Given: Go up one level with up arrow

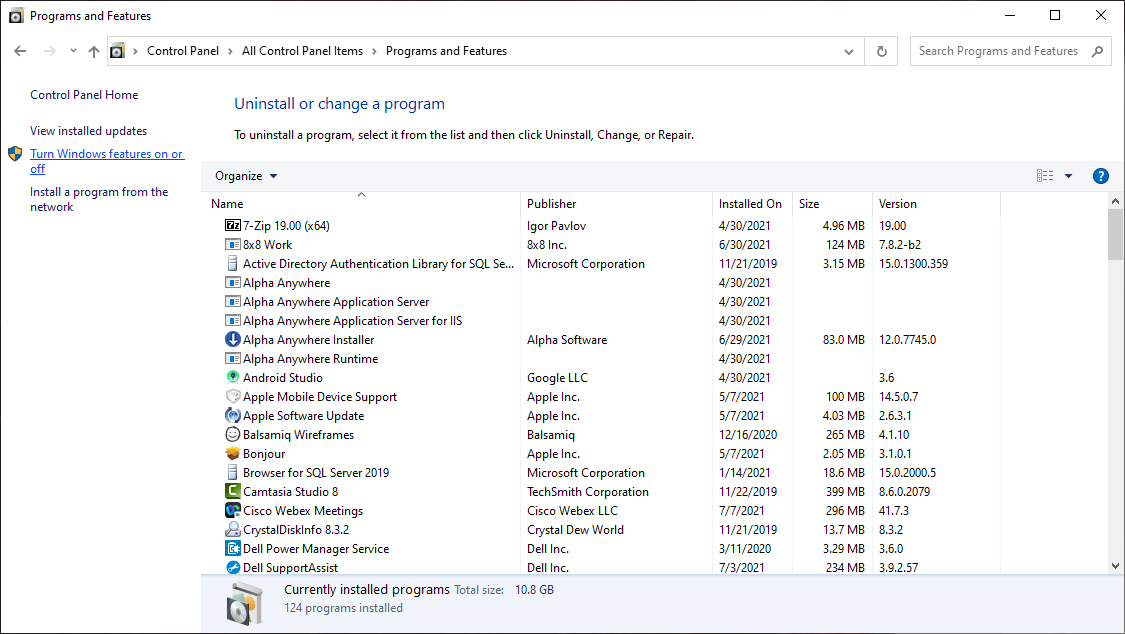Looking at the screenshot, I should pos(93,51).
